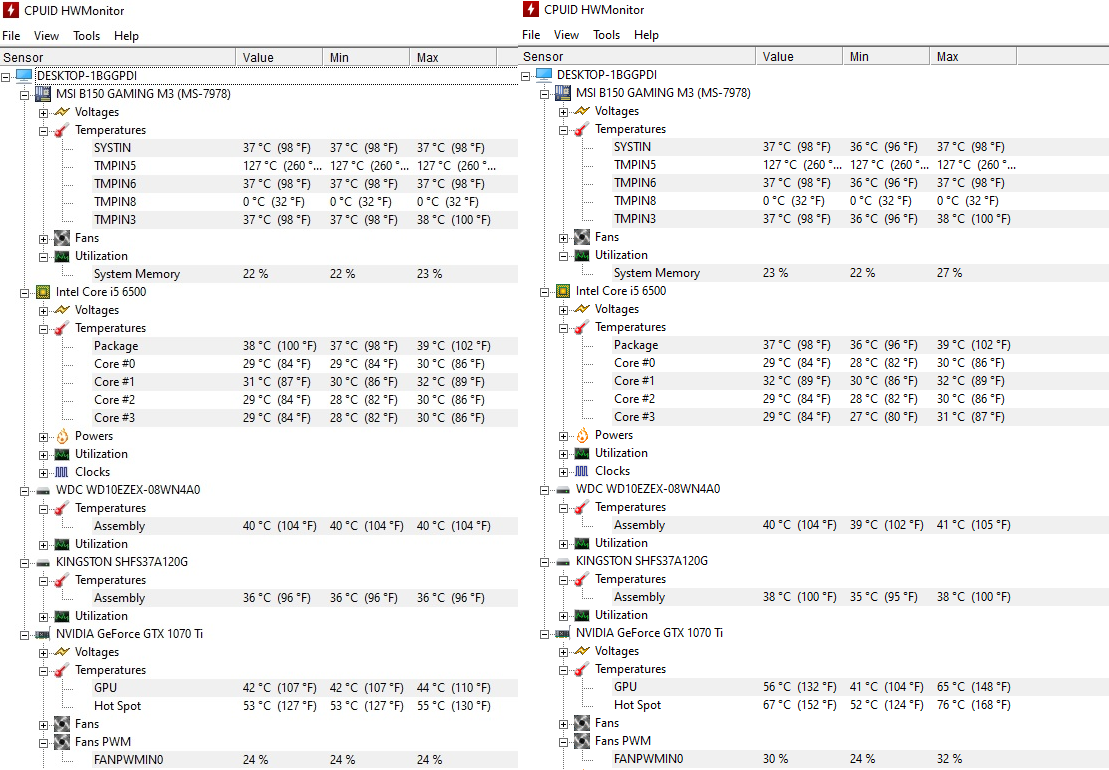Collapse MSI B150 GAMING M3 node, left window

(x=25, y=94)
